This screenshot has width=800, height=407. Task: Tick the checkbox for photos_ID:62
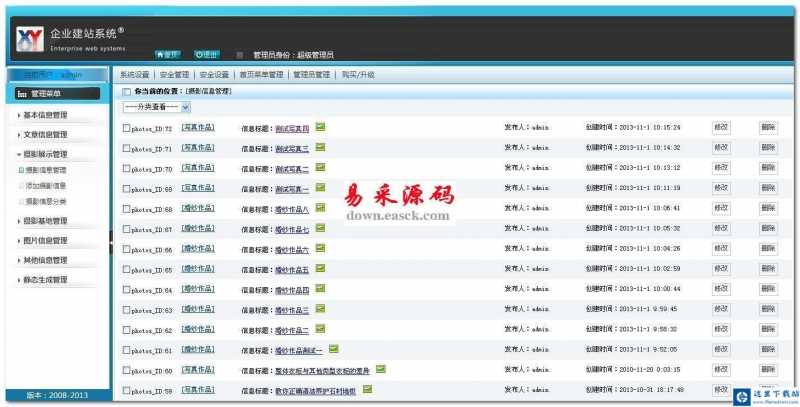[126, 330]
